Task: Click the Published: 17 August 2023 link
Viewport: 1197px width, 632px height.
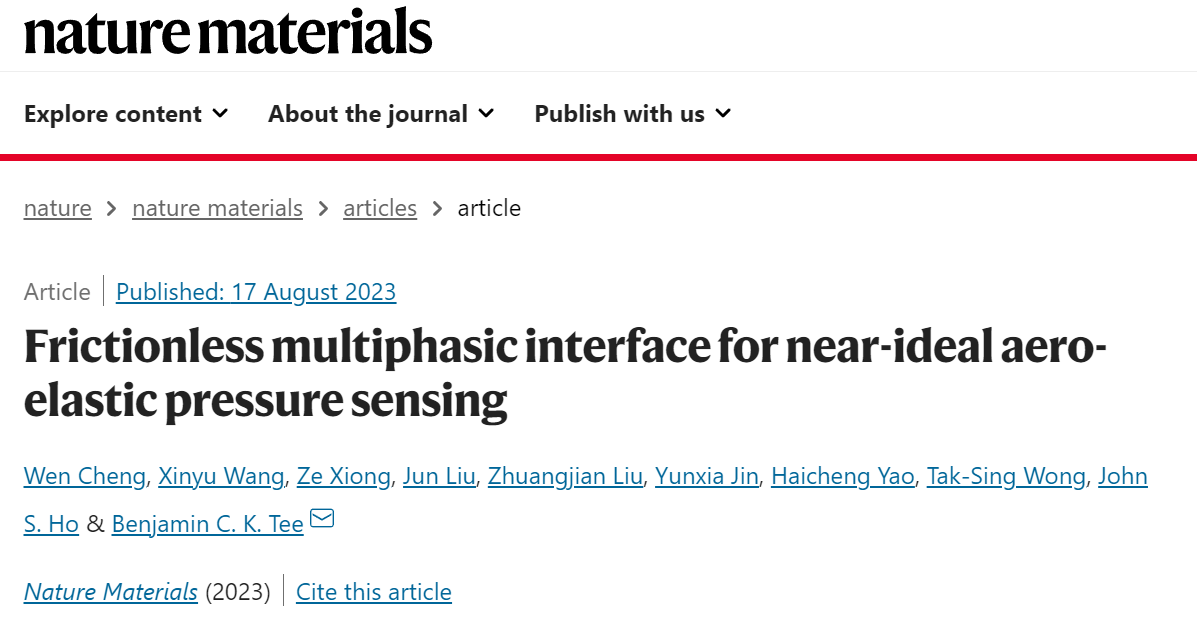Action: [x=256, y=292]
